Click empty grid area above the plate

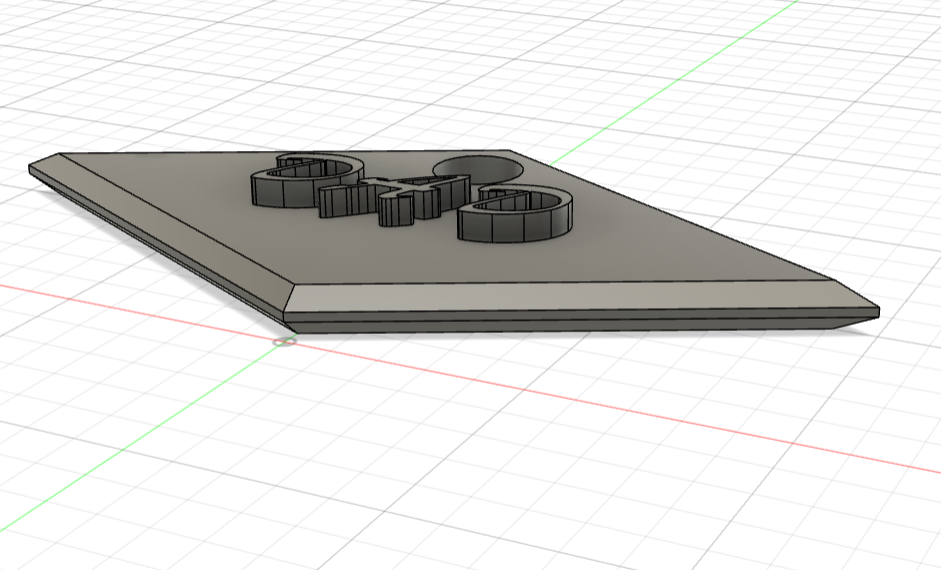pyautogui.click(x=360, y=72)
